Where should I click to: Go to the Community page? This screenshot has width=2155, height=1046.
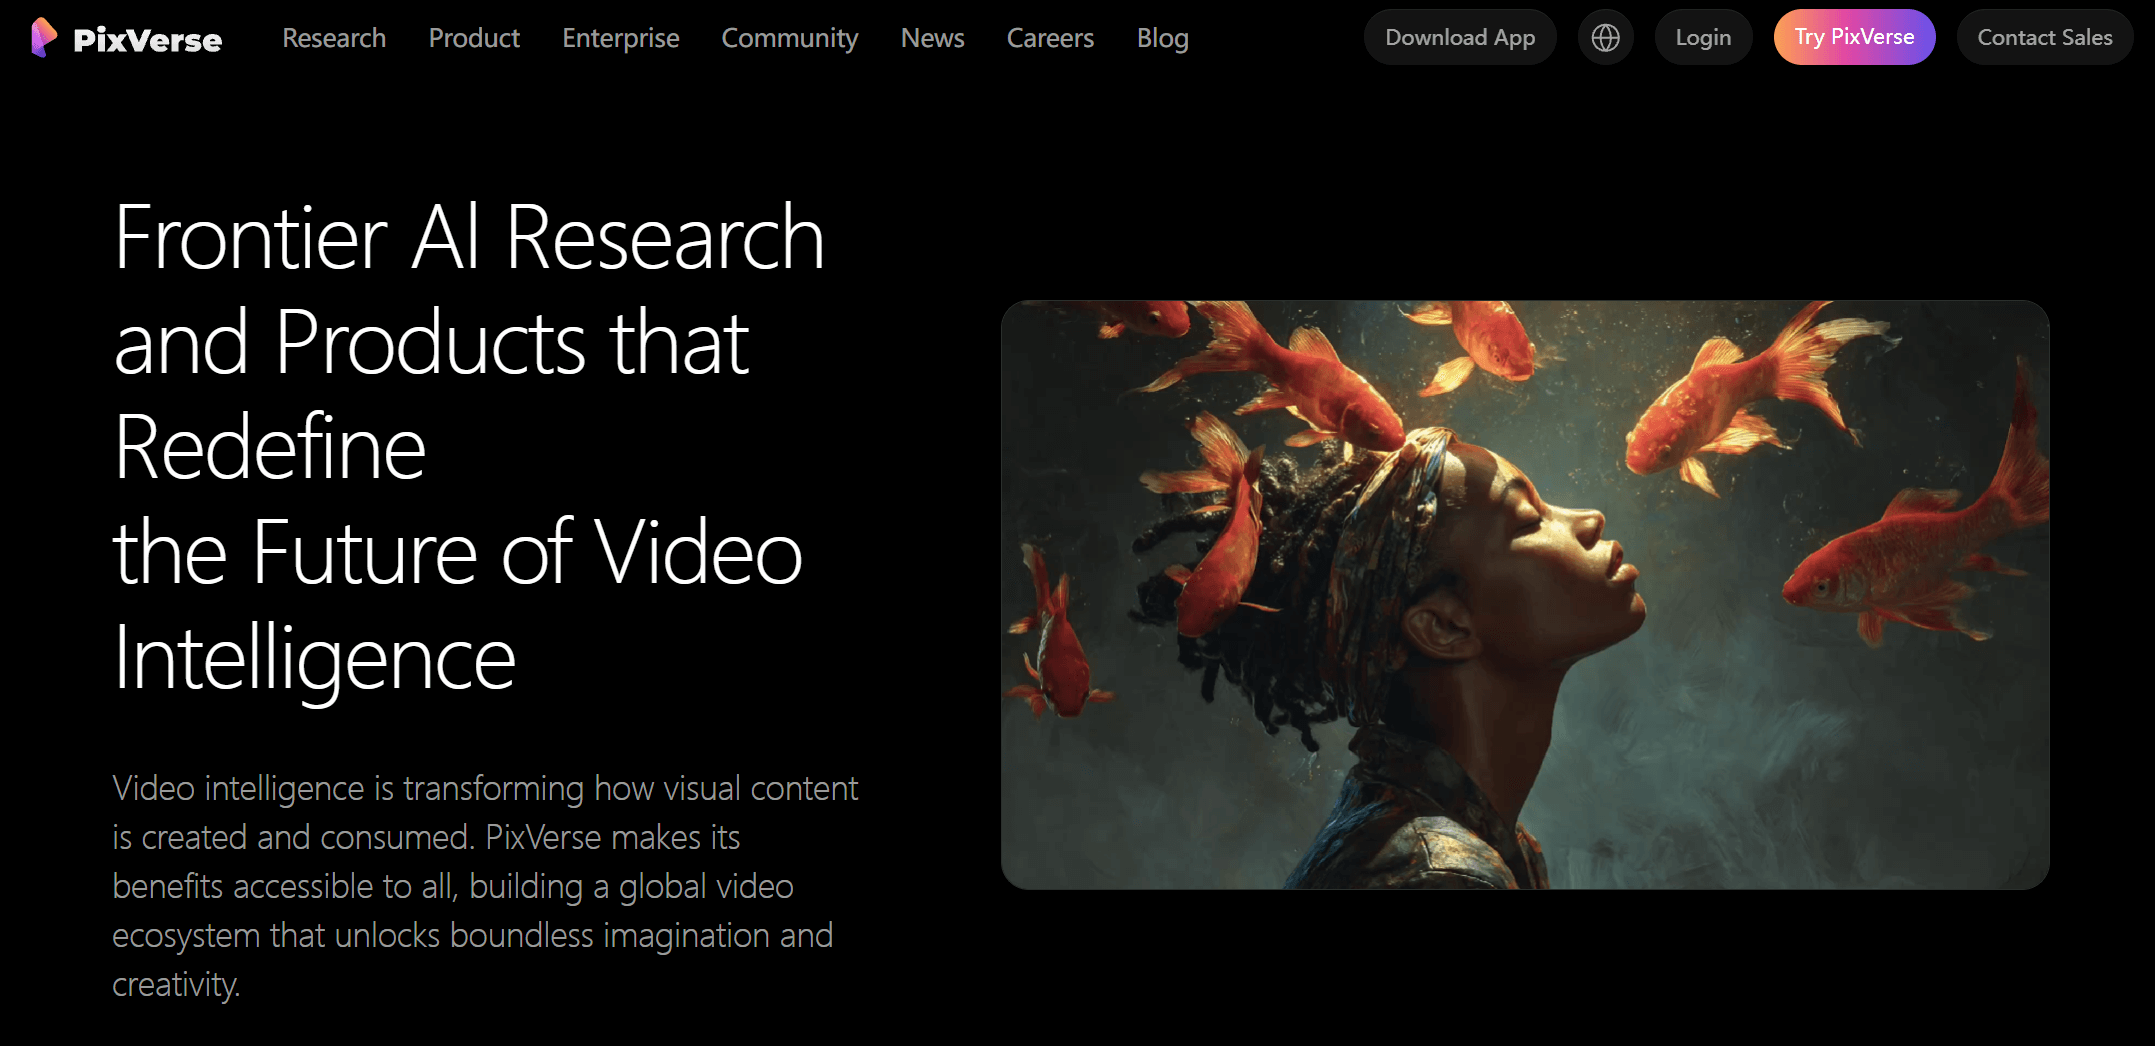(x=789, y=38)
